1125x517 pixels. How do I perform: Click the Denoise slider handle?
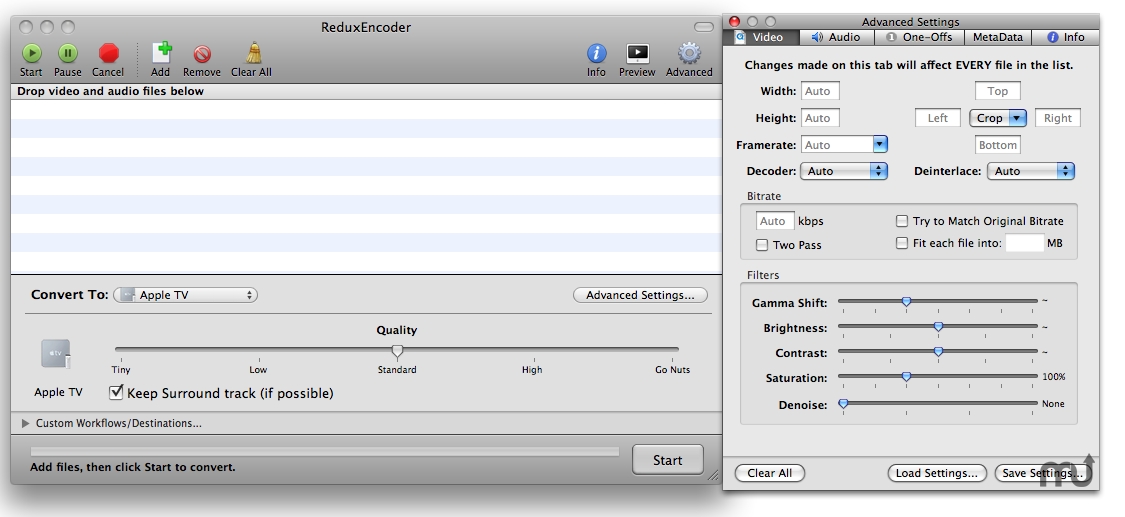click(843, 404)
